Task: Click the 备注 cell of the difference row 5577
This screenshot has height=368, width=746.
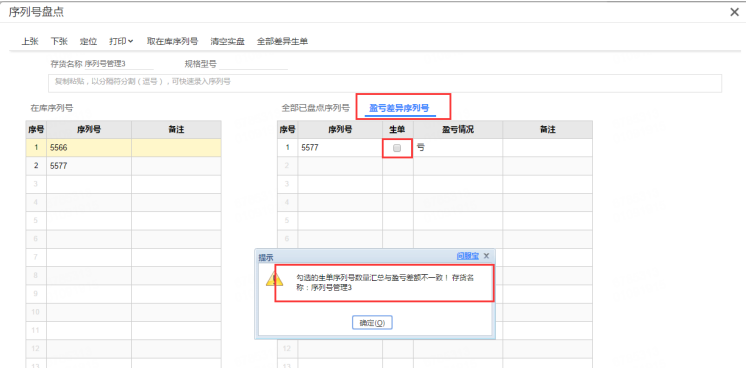Action: tap(548, 148)
